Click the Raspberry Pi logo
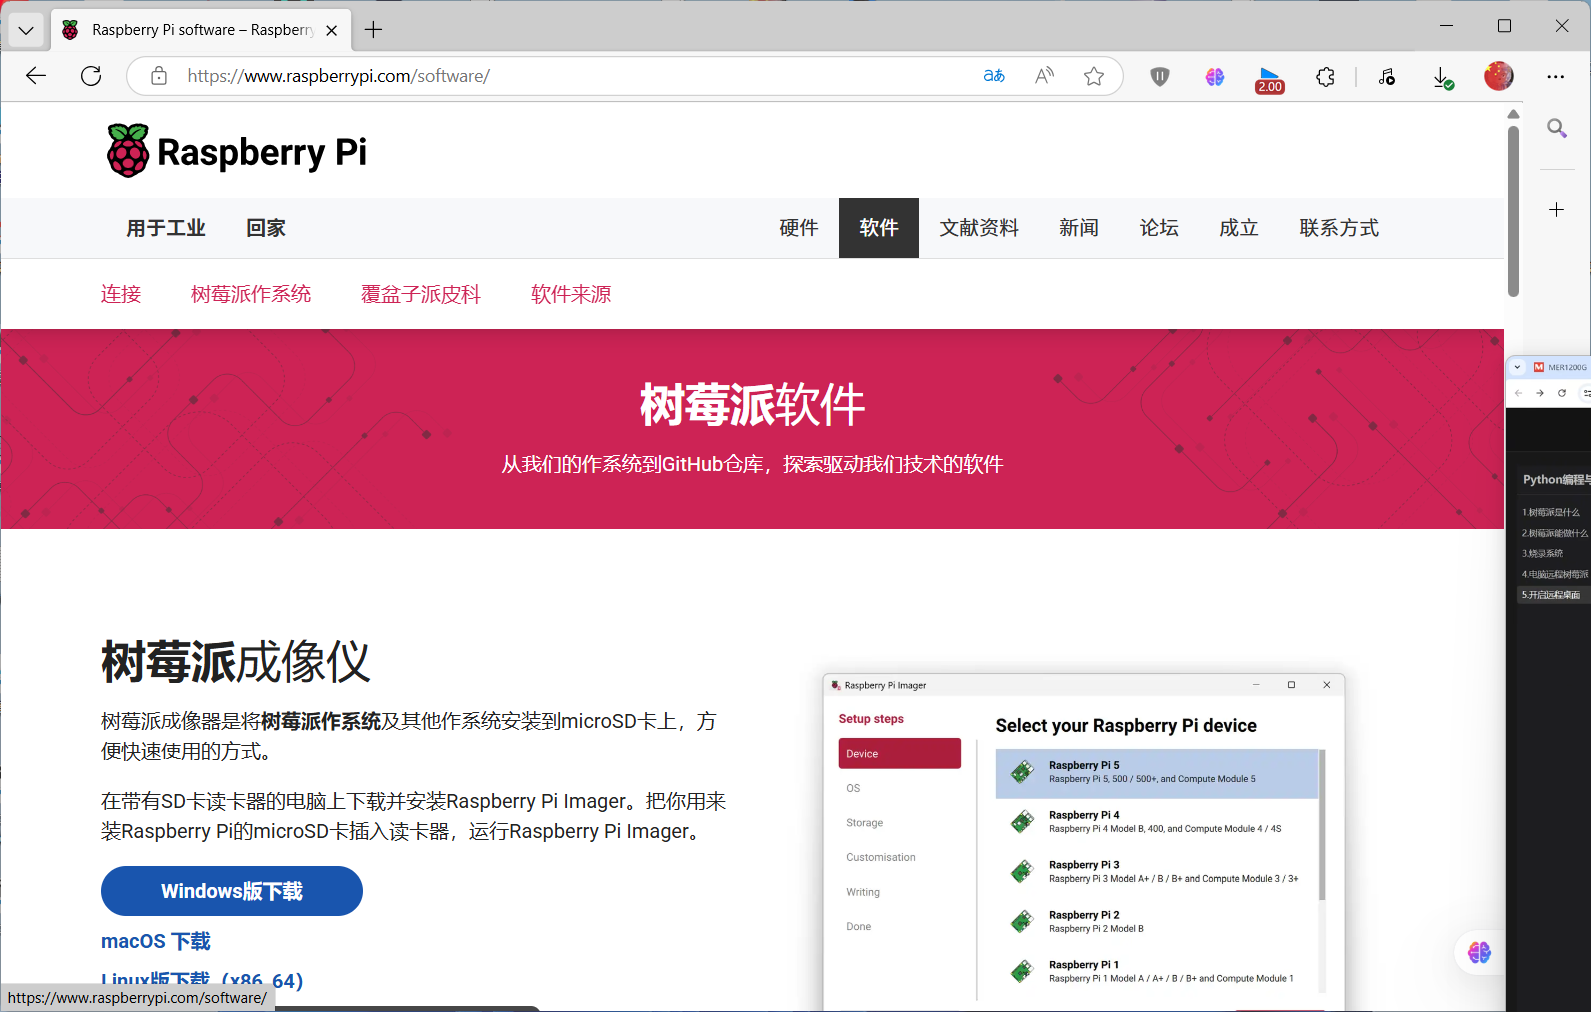The height and width of the screenshot is (1012, 1591). click(x=237, y=152)
